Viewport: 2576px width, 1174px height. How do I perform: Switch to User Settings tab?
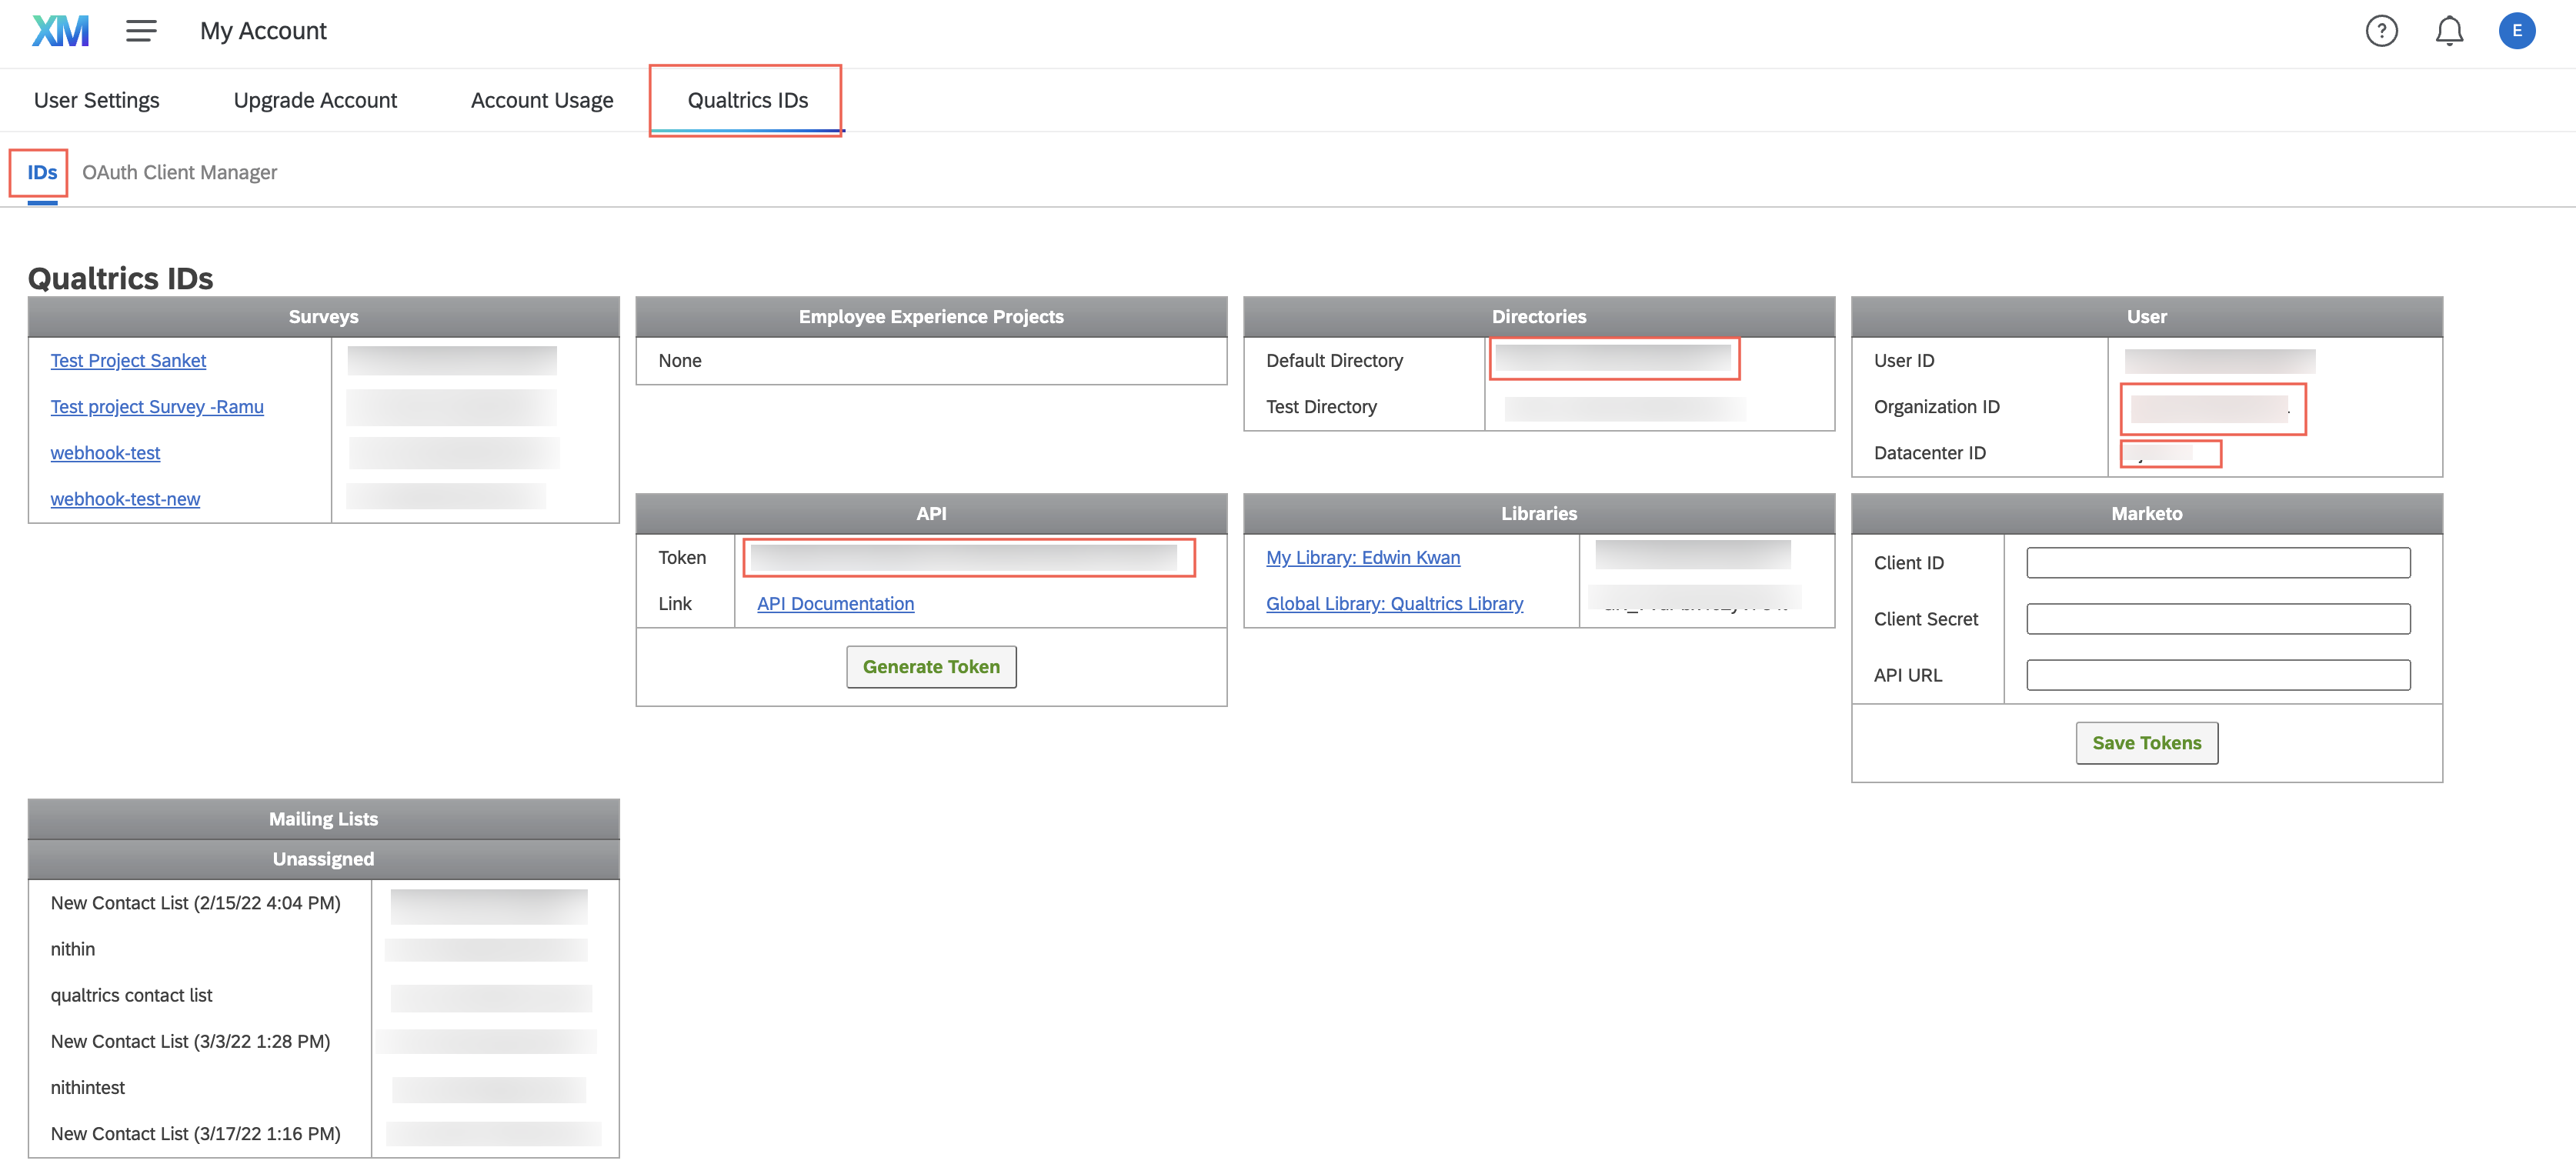coord(97,100)
